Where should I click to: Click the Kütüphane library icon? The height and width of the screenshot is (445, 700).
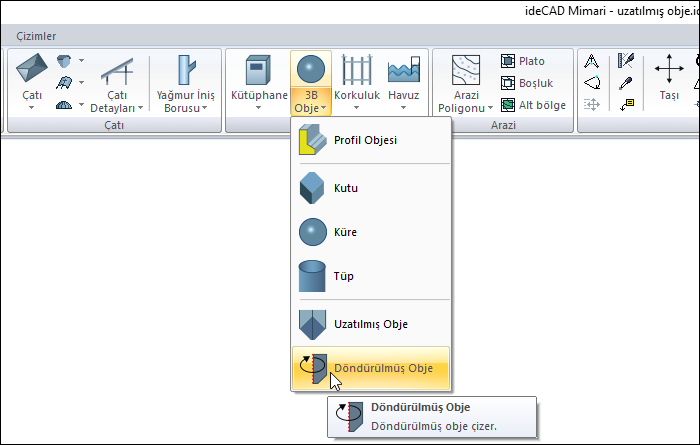(x=258, y=70)
